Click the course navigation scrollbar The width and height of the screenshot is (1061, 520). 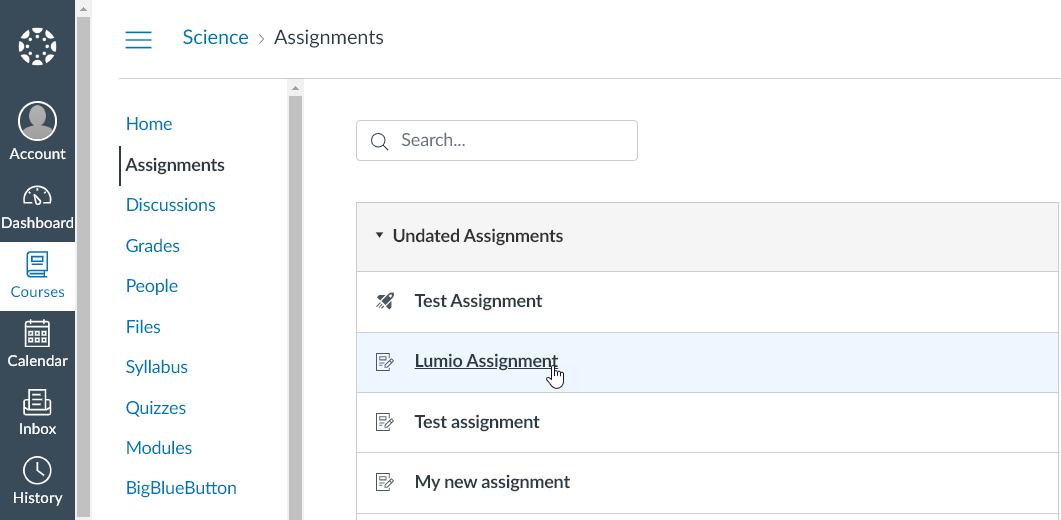click(295, 300)
